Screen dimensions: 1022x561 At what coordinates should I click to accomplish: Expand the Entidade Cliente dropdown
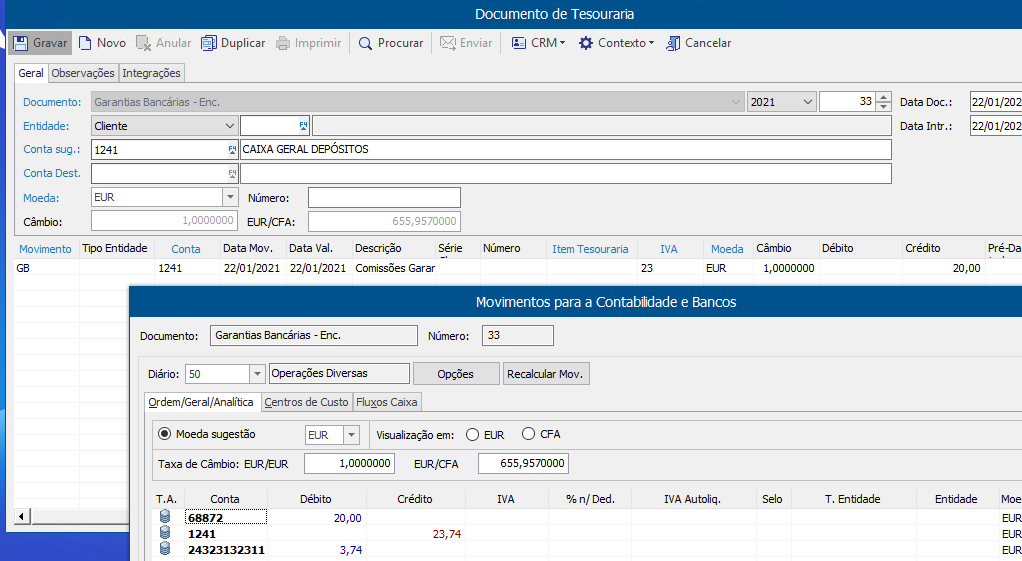(x=229, y=126)
